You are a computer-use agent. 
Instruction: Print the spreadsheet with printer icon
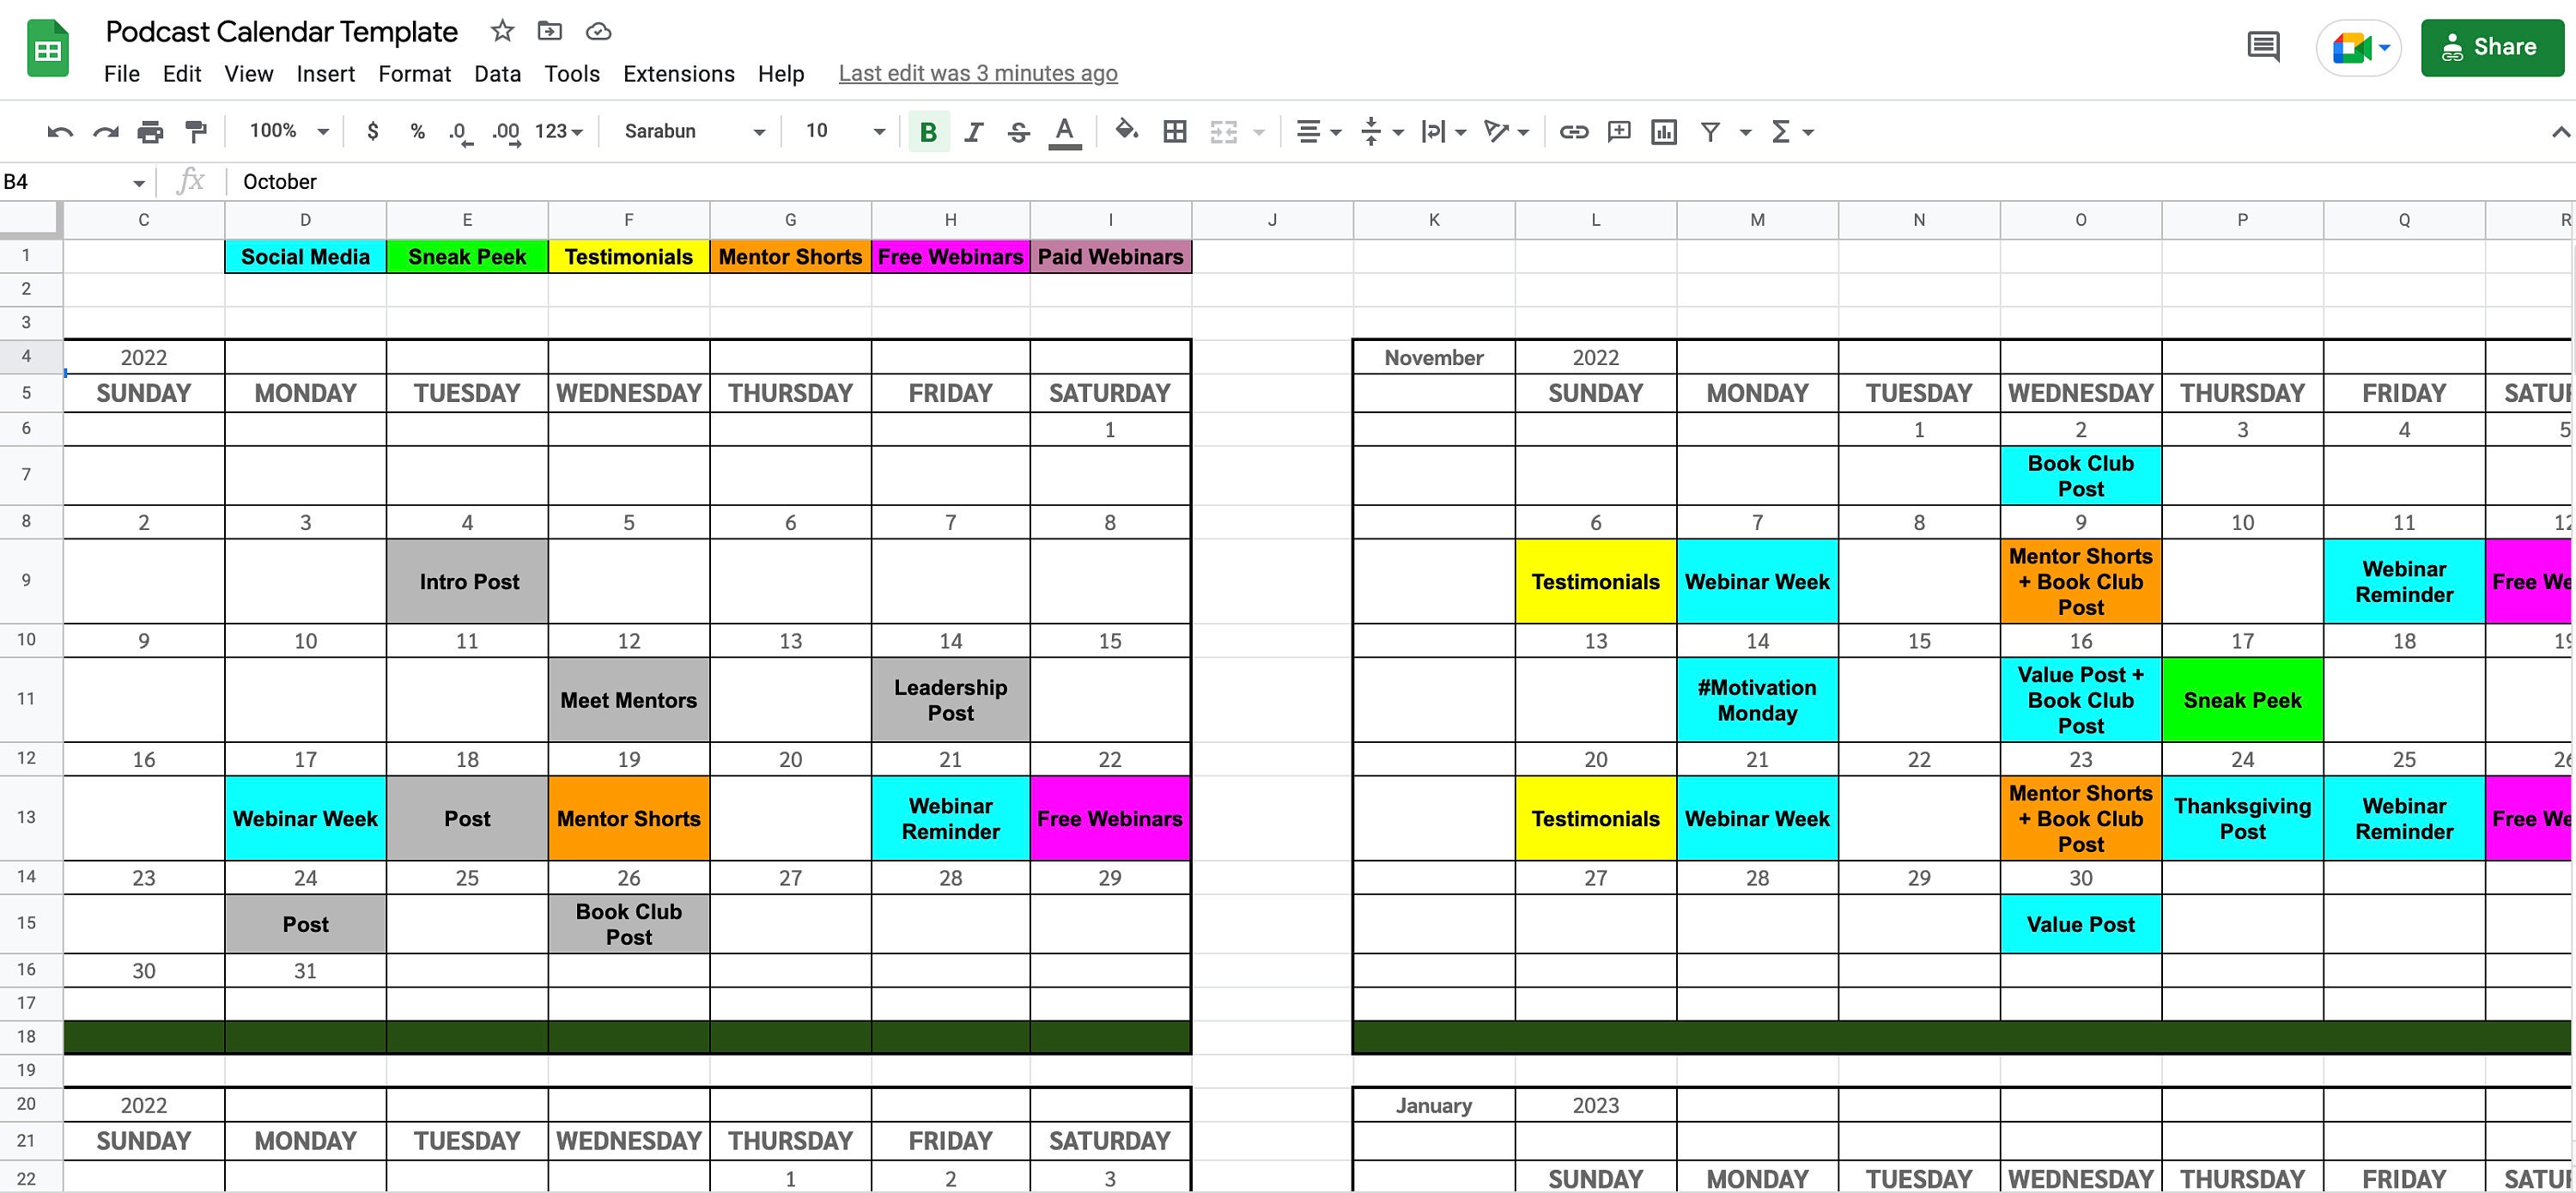(x=151, y=132)
